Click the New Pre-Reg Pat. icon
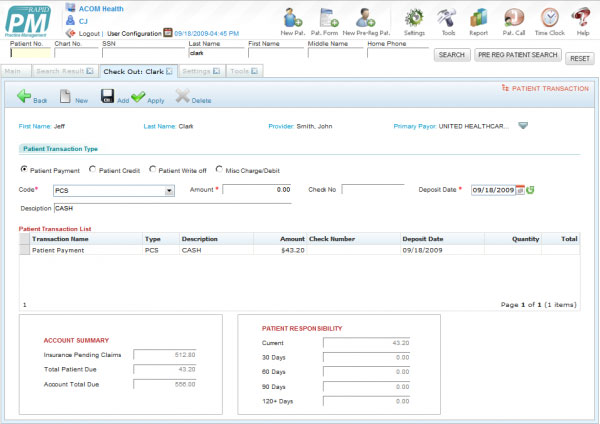 coord(366,17)
